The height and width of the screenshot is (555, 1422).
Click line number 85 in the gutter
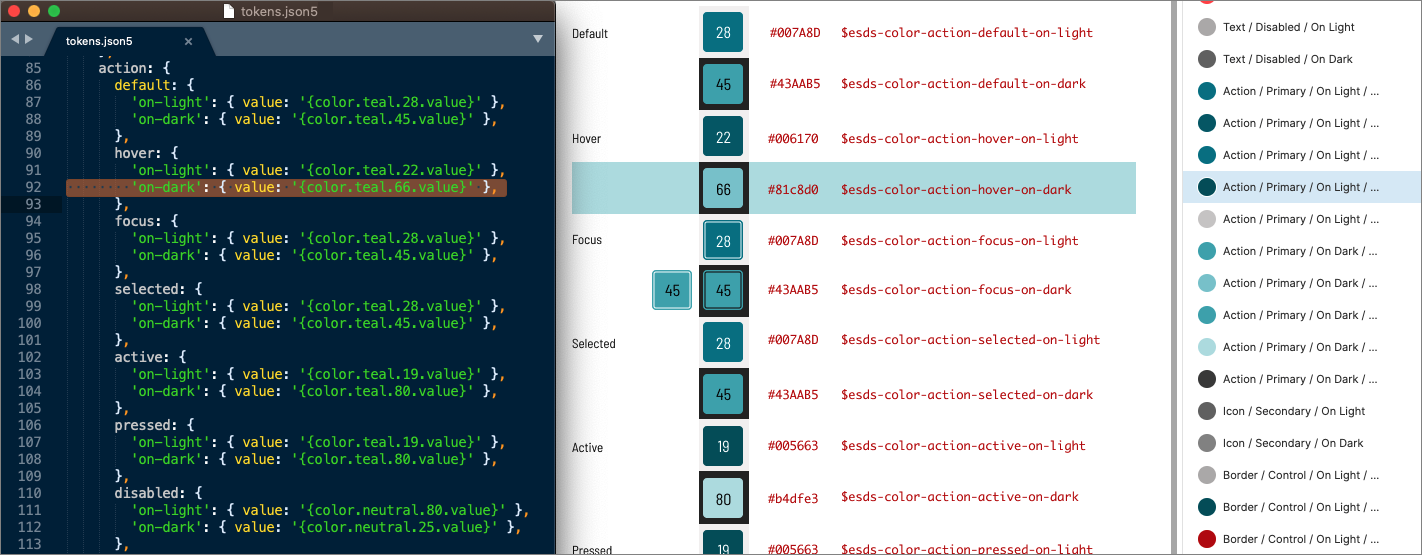(x=32, y=68)
